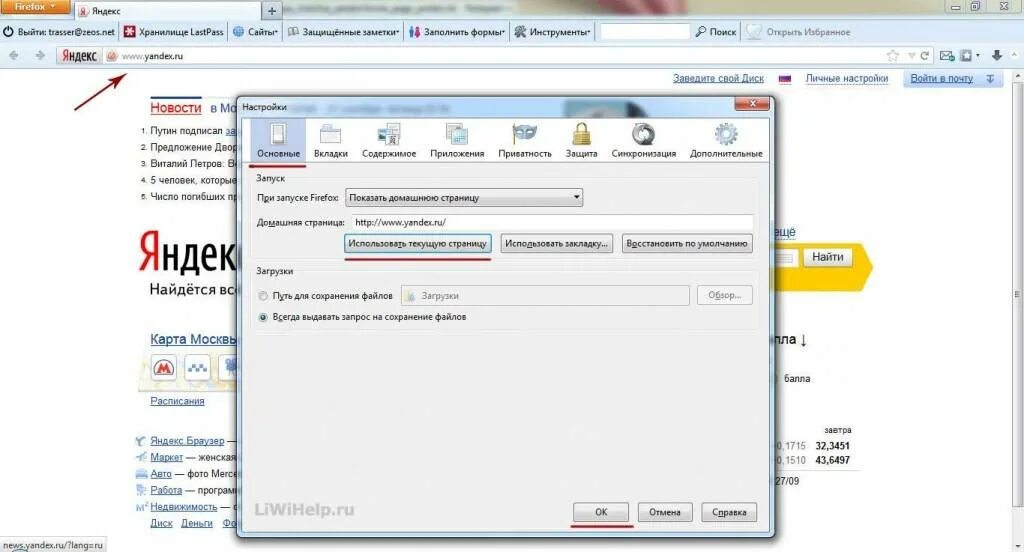Click the Обзор browse button
Image resolution: width=1024 pixels, height=552 pixels.
pyautogui.click(x=724, y=295)
